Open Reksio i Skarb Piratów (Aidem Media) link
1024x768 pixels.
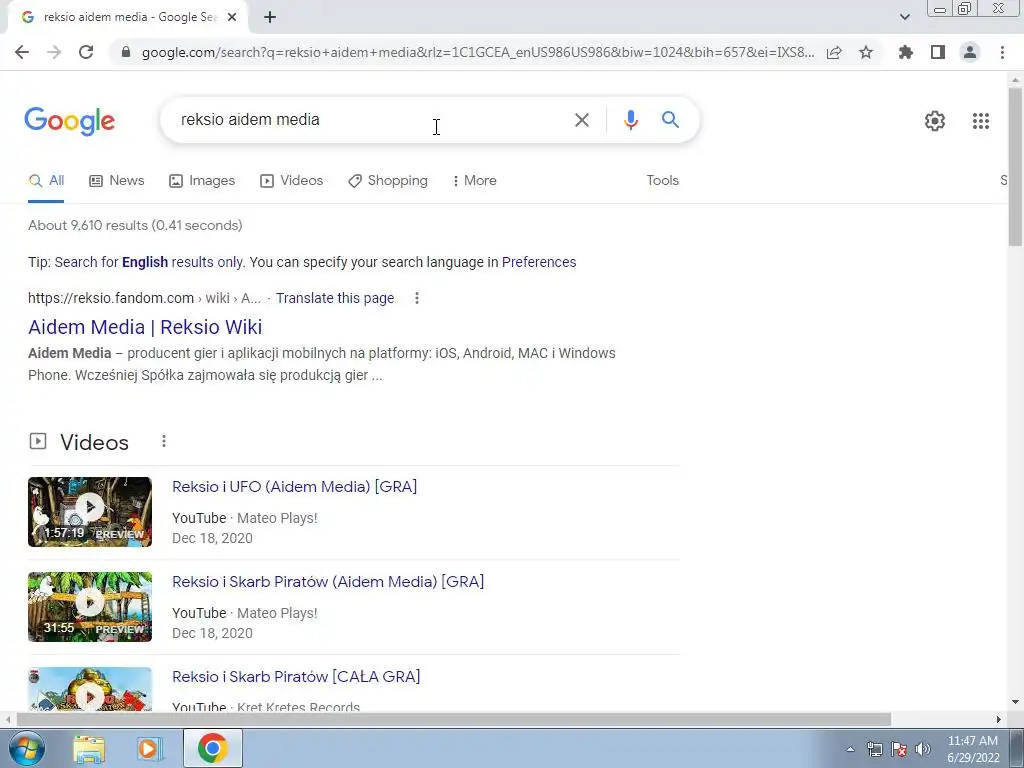pos(328,582)
